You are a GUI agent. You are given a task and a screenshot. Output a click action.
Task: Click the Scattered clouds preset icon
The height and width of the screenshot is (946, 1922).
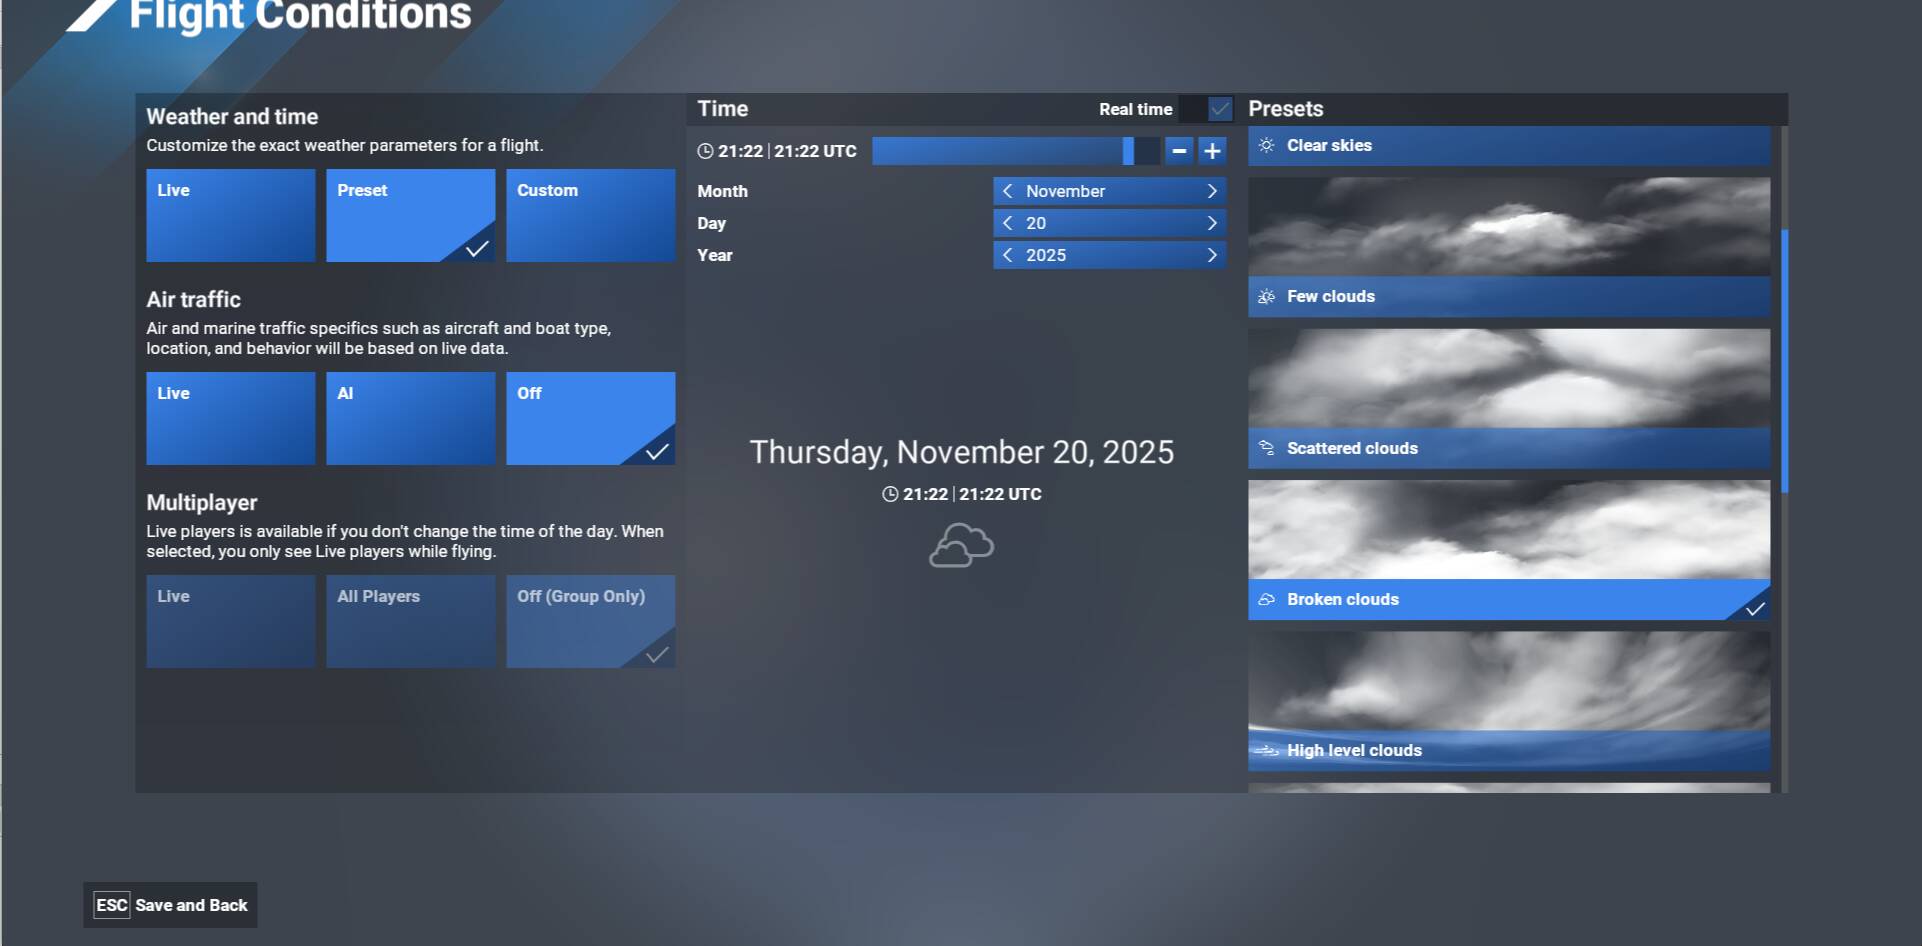click(1266, 448)
